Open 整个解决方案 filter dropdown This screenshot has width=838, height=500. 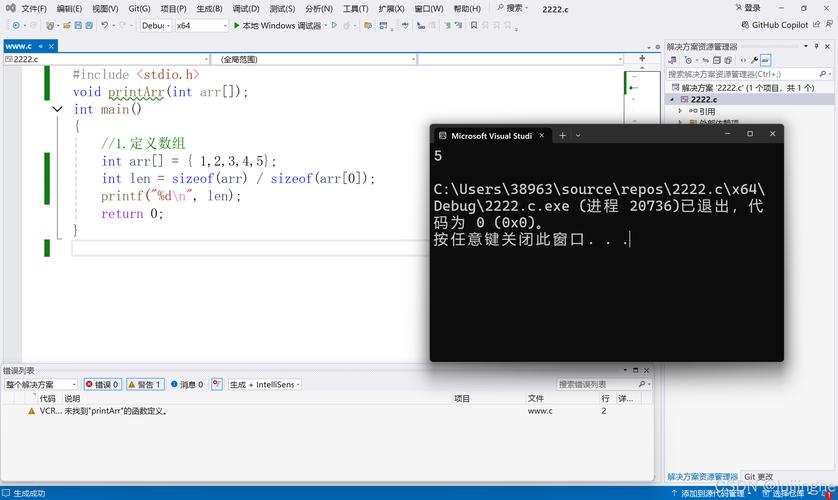coord(41,385)
